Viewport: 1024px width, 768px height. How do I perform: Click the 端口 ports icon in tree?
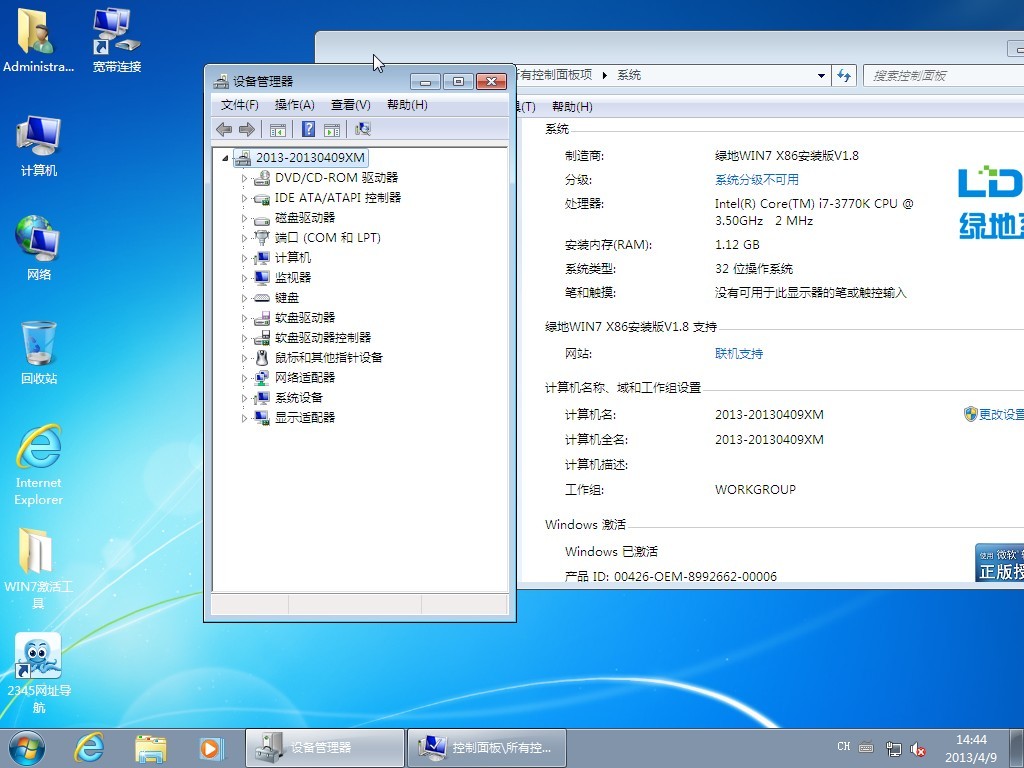[x=262, y=238]
